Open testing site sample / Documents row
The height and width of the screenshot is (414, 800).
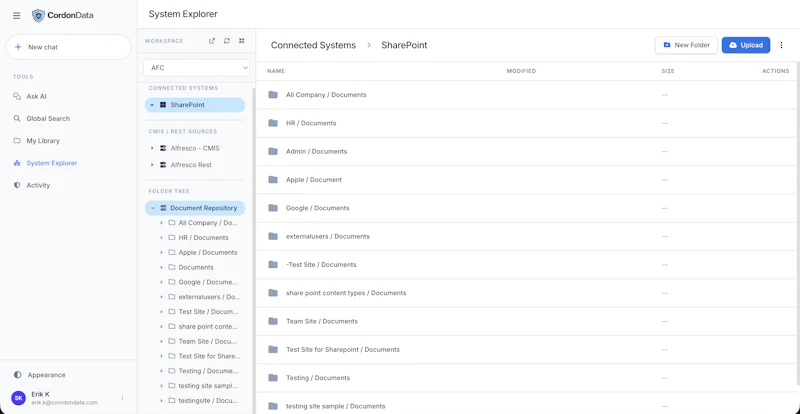click(x=526, y=404)
